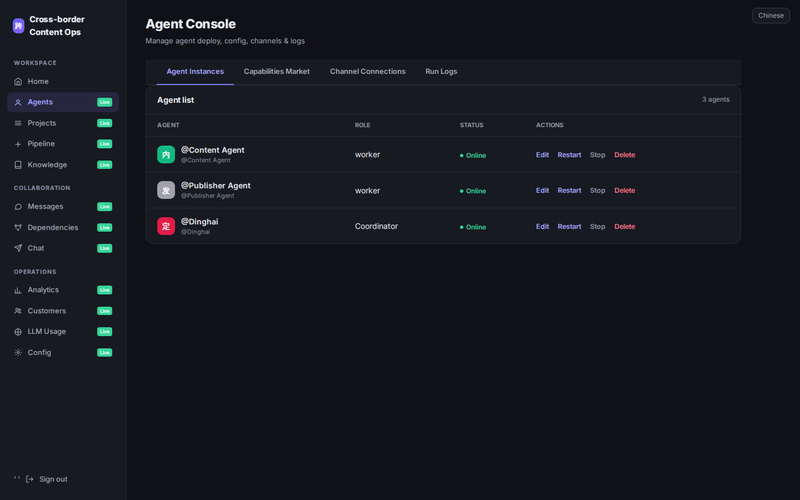The width and height of the screenshot is (800, 500).
Task: Click the Agent list heading
Action: click(176, 100)
